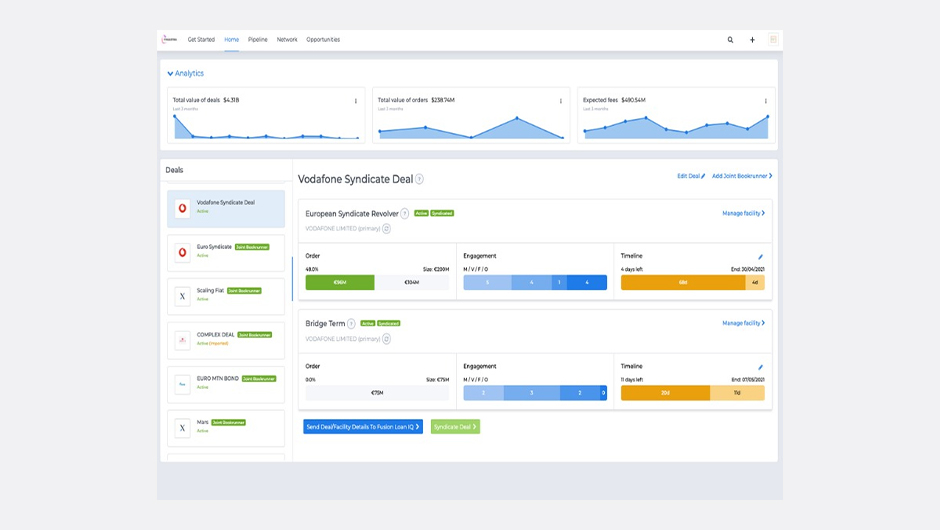Click refresh icon under Bridge Term borrower

(x=387, y=339)
